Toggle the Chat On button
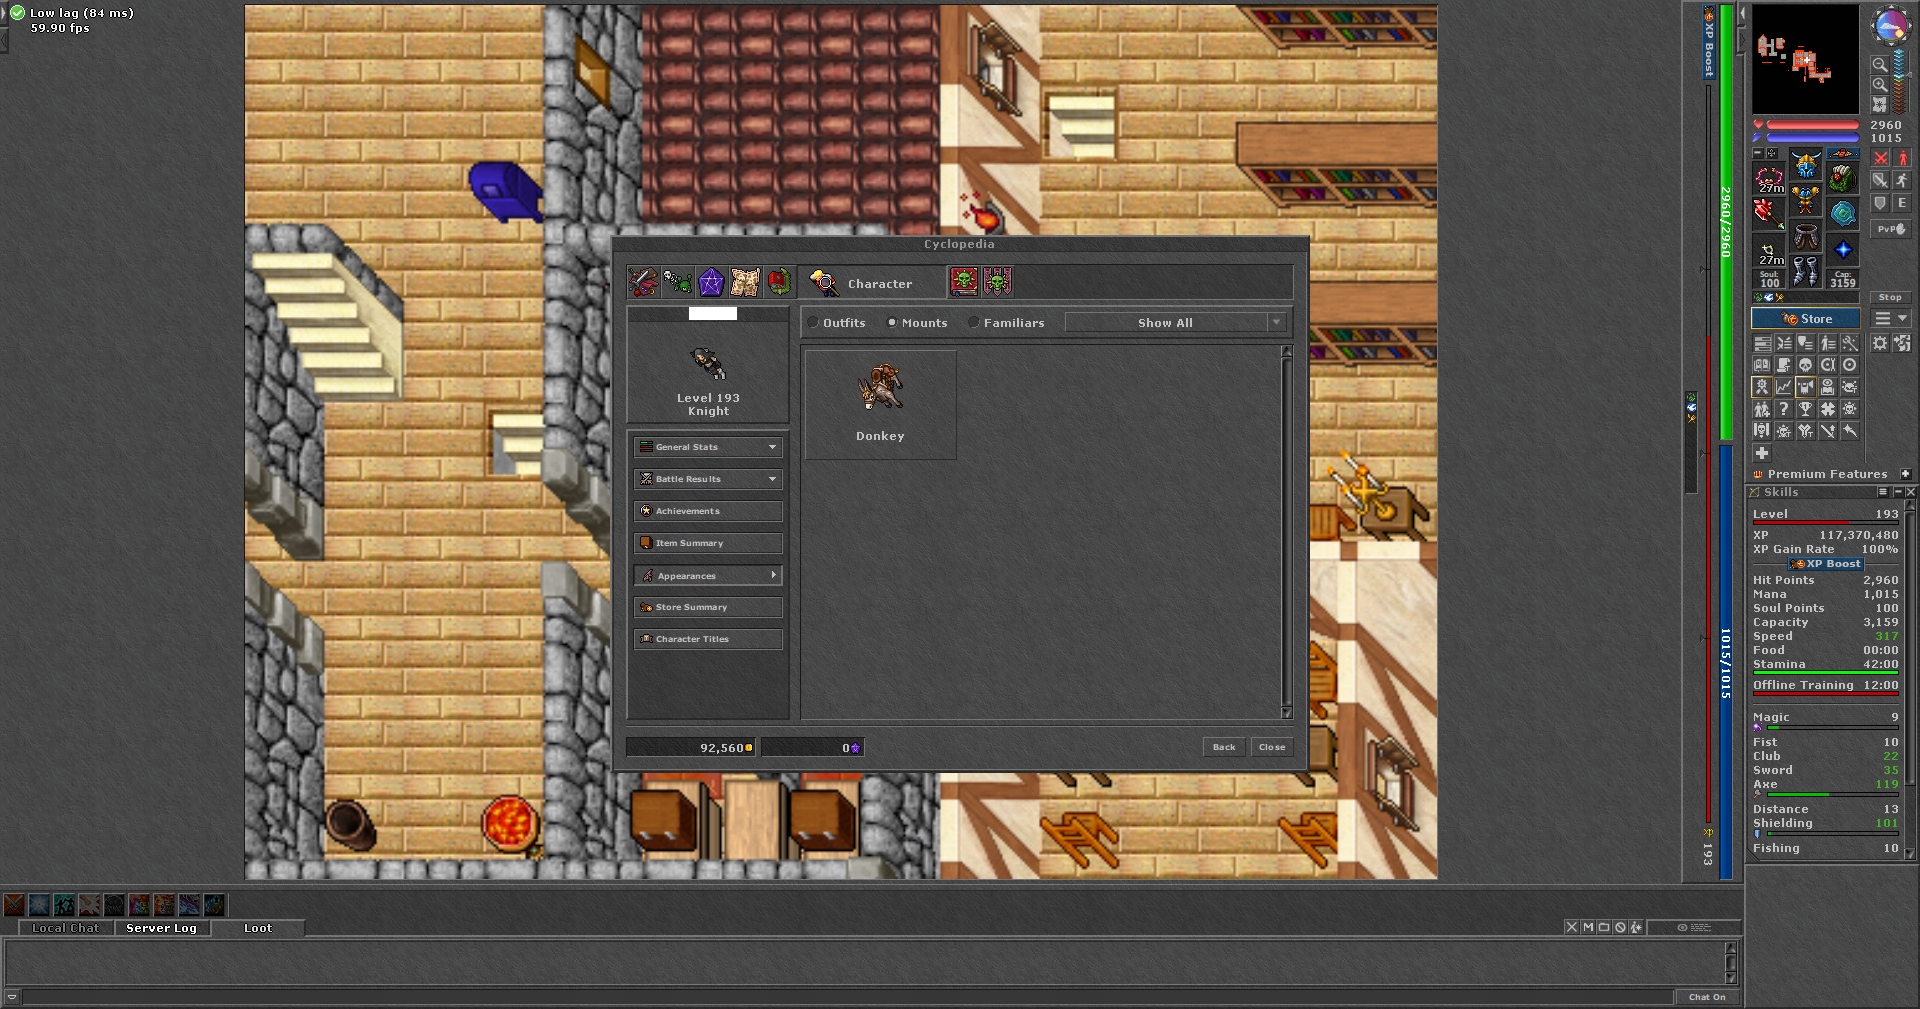This screenshot has width=1920, height=1009. (x=1707, y=997)
